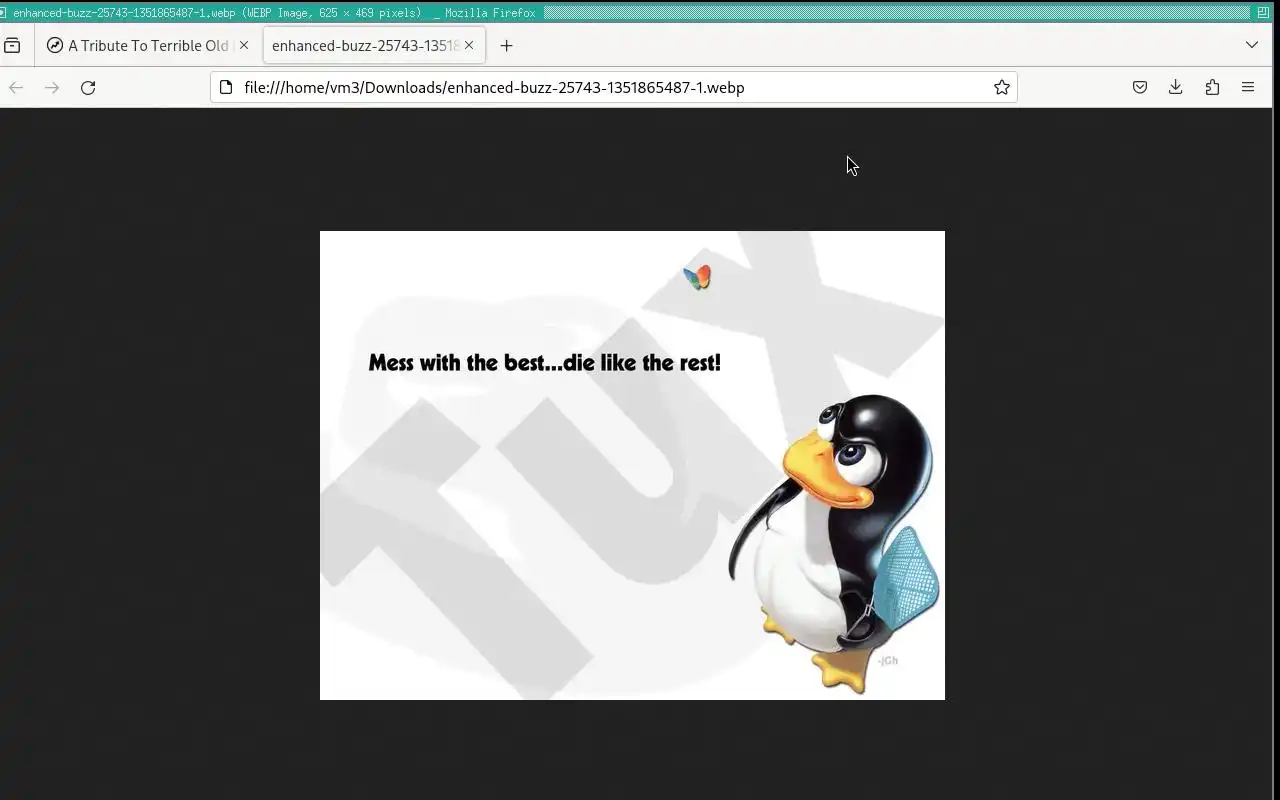The width and height of the screenshot is (1280, 800).
Task: Select the enhanced-buzz-25743 image tab
Action: pos(374,45)
